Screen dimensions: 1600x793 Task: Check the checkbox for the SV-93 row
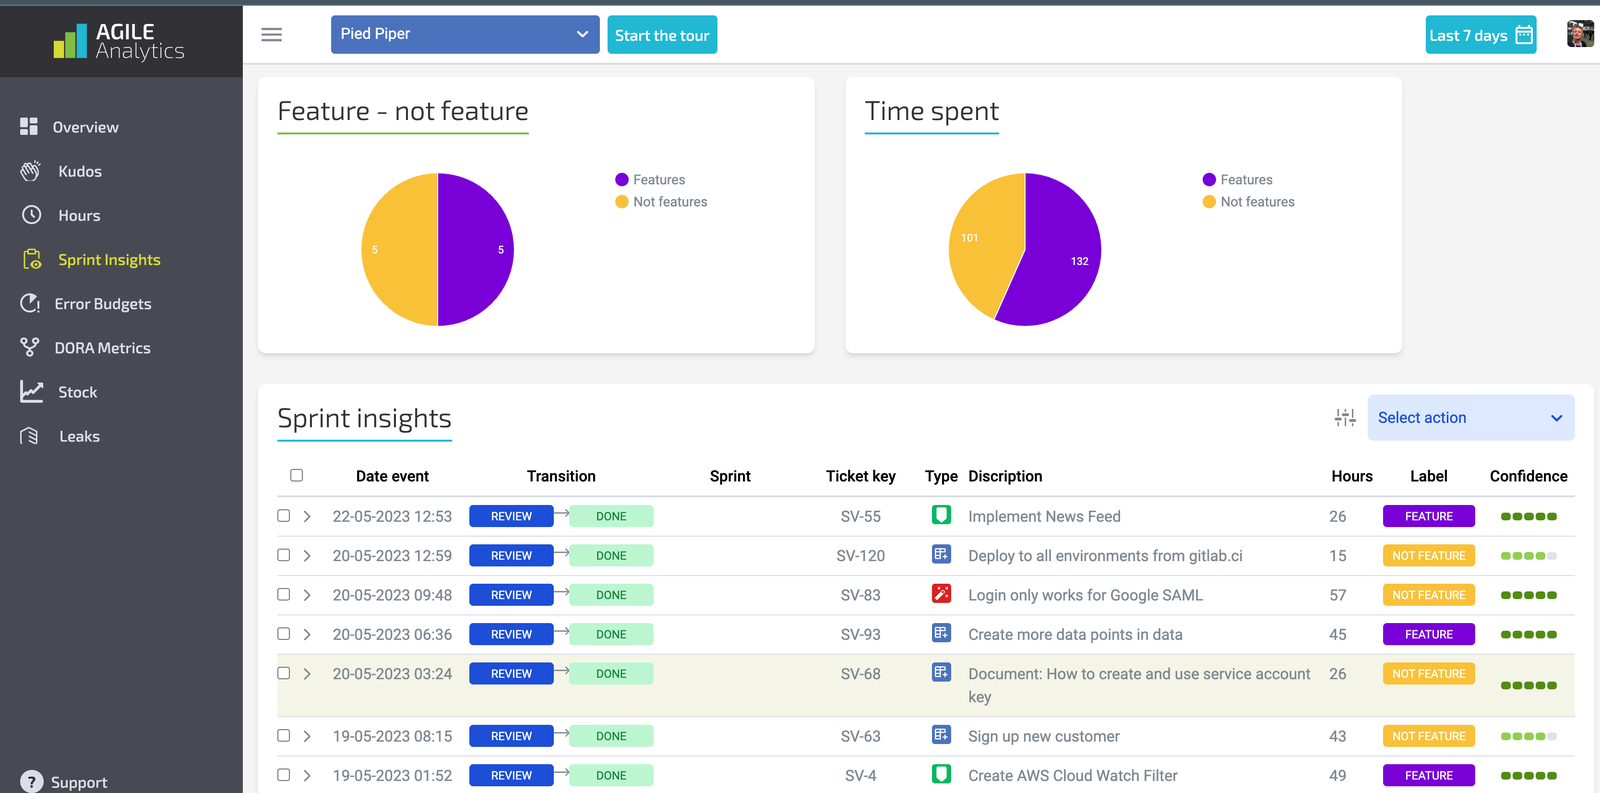[x=284, y=634]
